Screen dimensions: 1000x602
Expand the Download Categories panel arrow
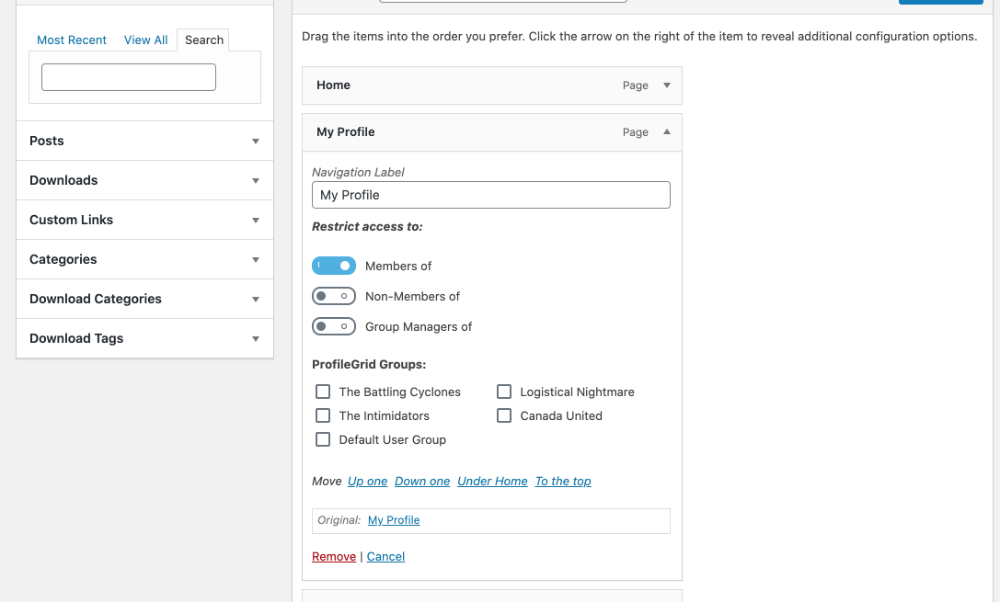255,299
